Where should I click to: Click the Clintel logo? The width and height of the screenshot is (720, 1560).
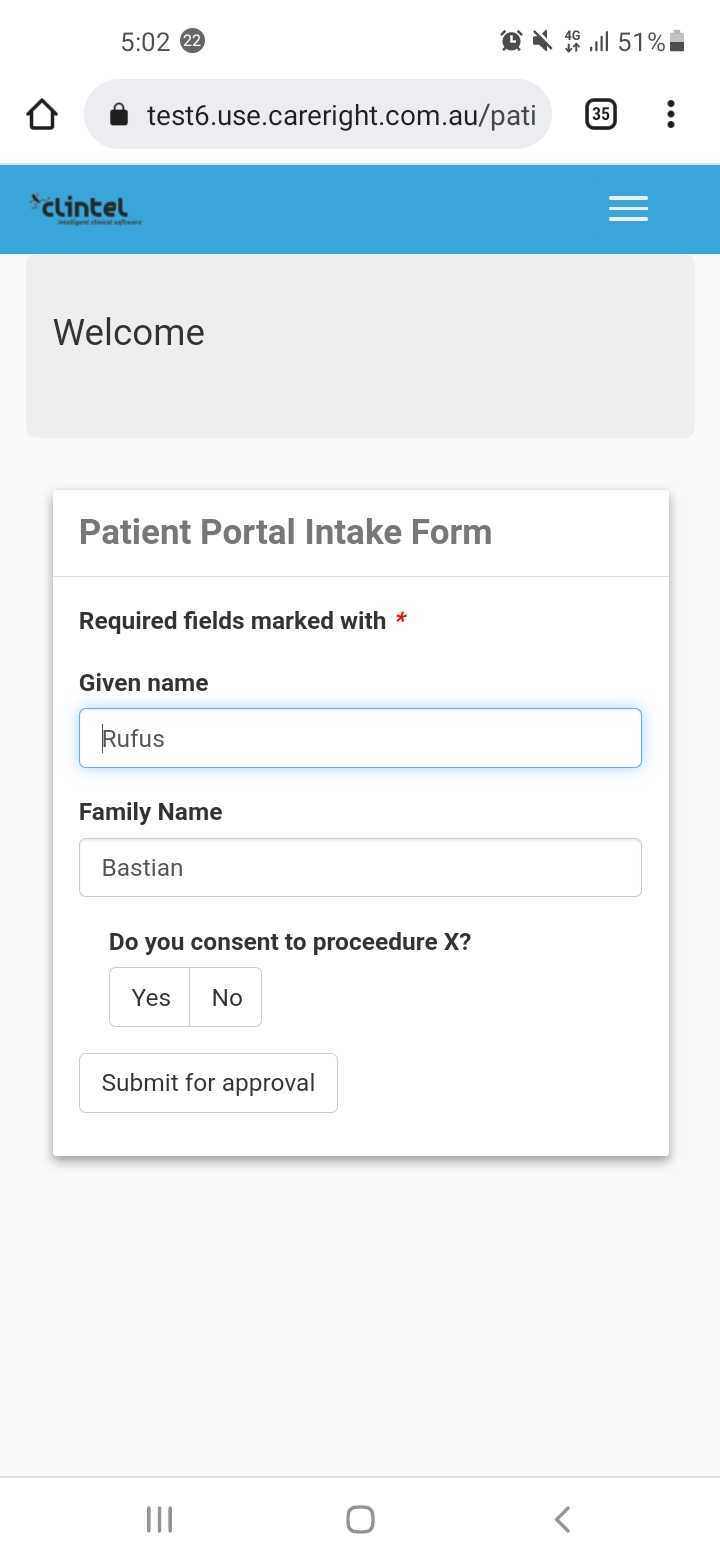[86, 208]
